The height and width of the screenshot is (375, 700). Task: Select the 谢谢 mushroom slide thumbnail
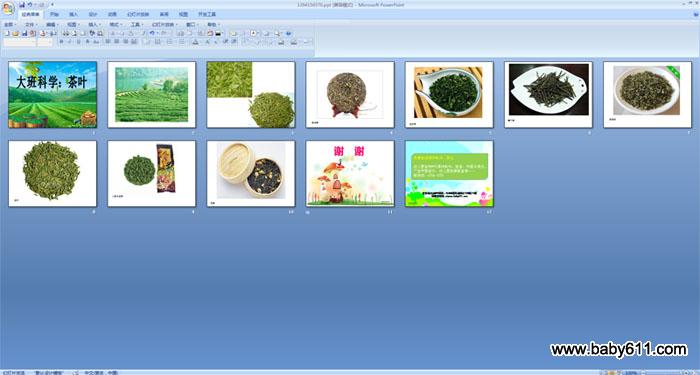(350, 174)
